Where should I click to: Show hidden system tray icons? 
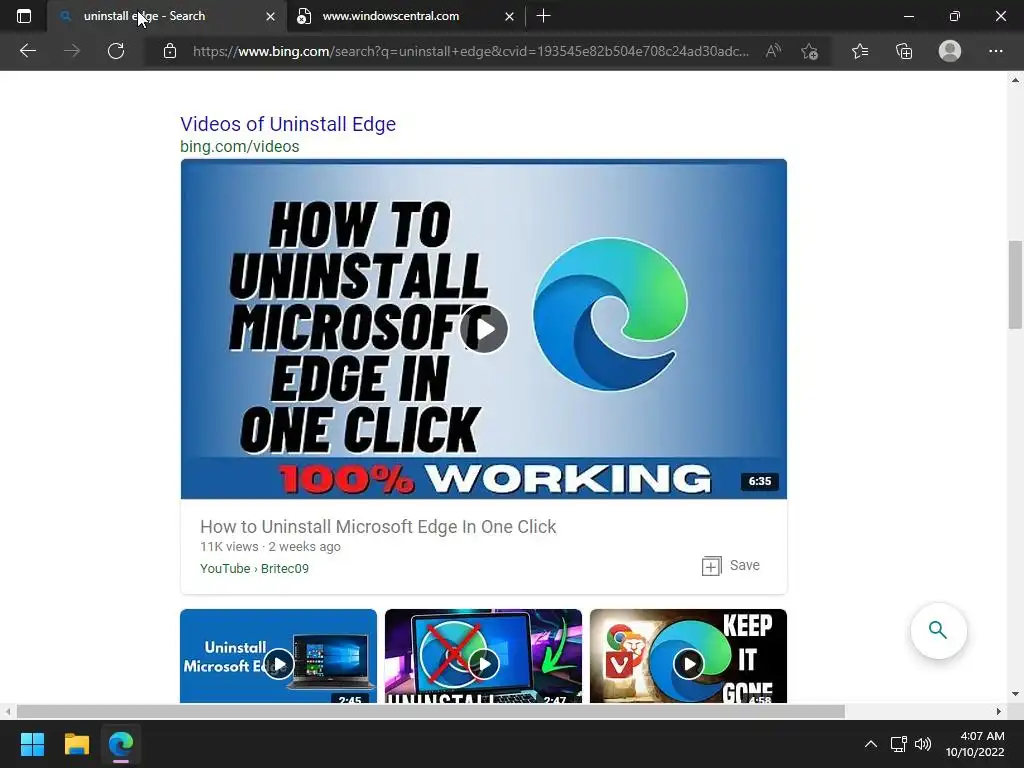click(871, 744)
